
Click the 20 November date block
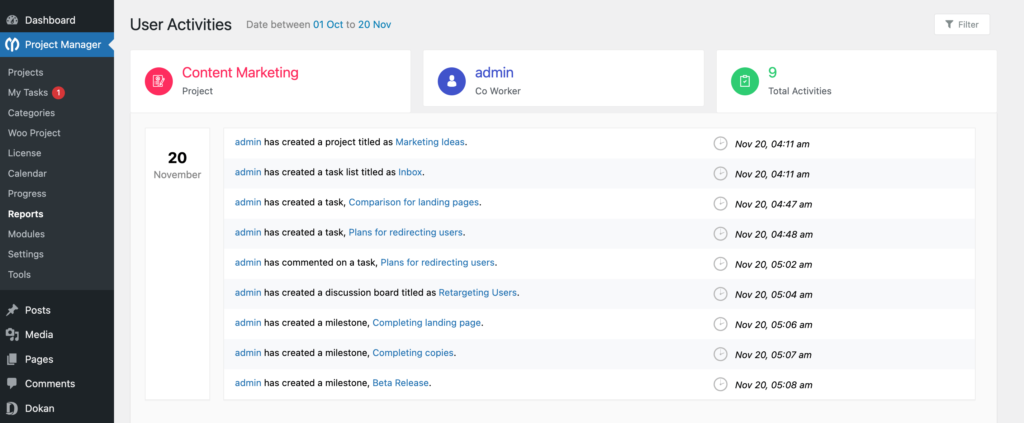pyautogui.click(x=177, y=165)
